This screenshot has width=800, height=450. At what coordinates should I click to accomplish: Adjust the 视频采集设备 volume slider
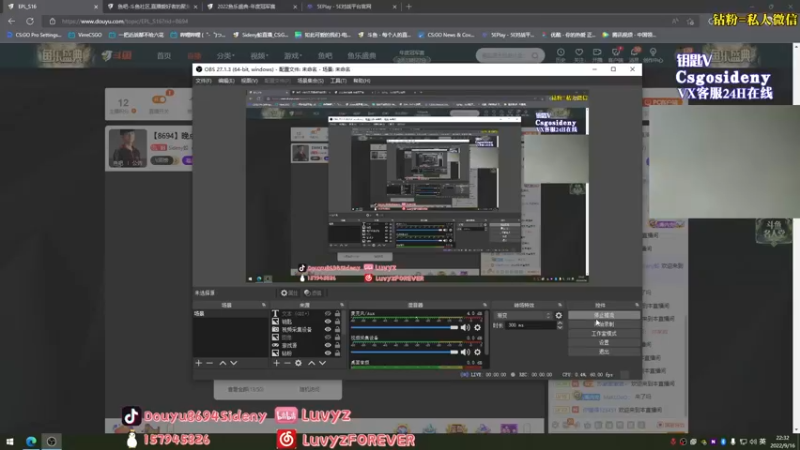point(405,352)
